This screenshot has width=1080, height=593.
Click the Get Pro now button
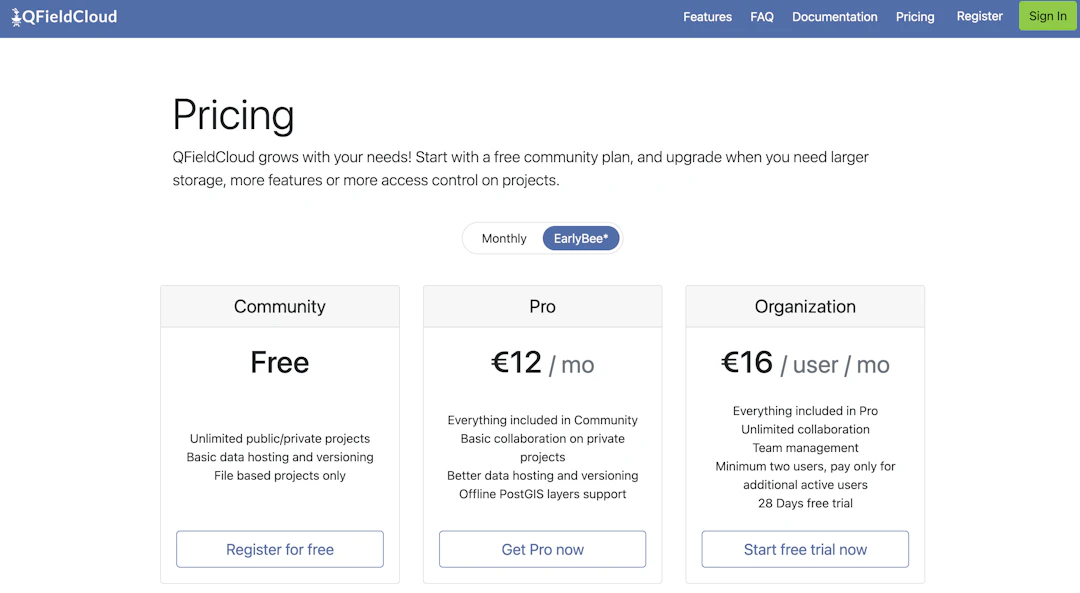pos(543,549)
